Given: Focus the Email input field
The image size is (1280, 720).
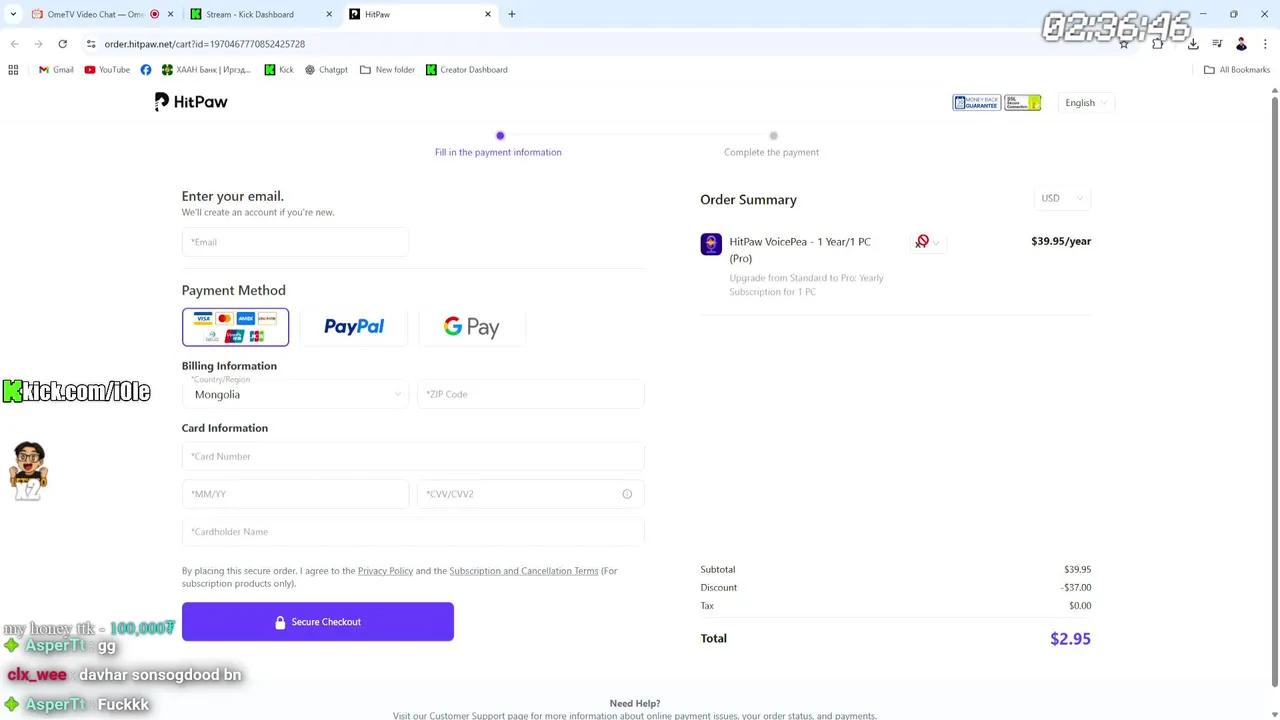Looking at the screenshot, I should pyautogui.click(x=295, y=242).
